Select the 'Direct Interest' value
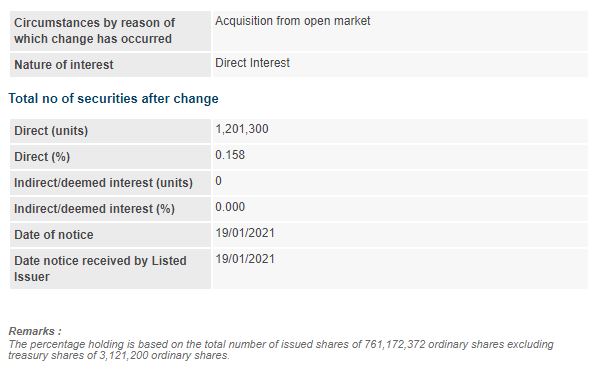 coord(253,63)
